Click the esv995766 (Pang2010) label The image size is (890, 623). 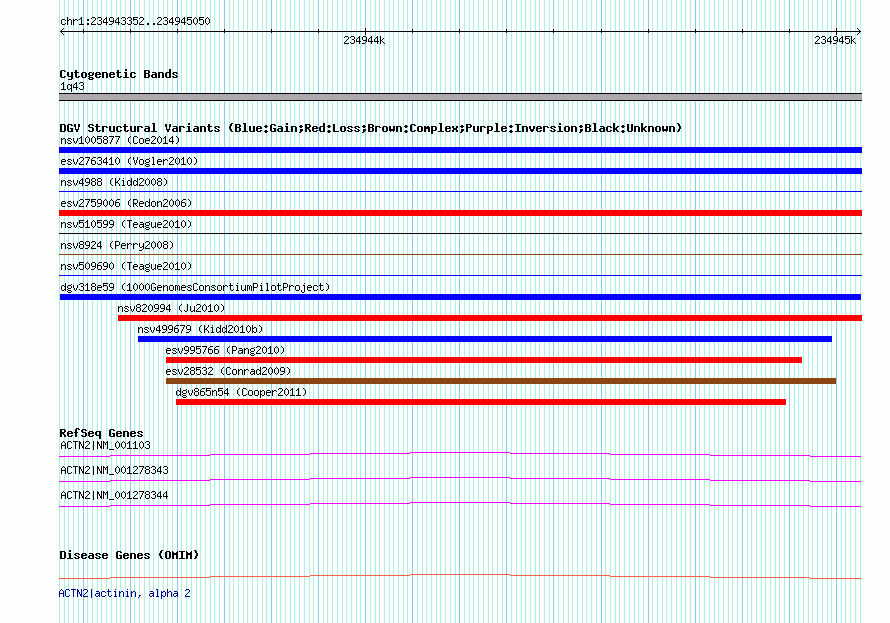pyautogui.click(x=225, y=350)
